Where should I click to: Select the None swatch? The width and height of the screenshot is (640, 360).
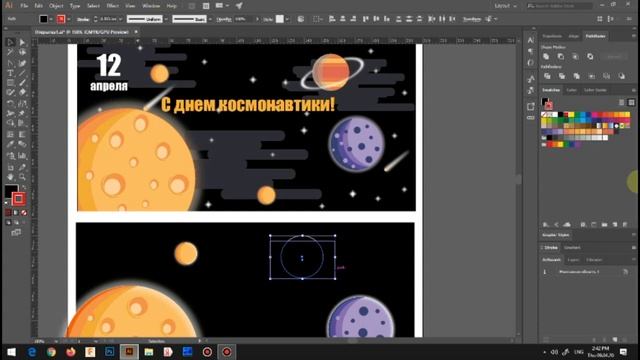tap(544, 115)
